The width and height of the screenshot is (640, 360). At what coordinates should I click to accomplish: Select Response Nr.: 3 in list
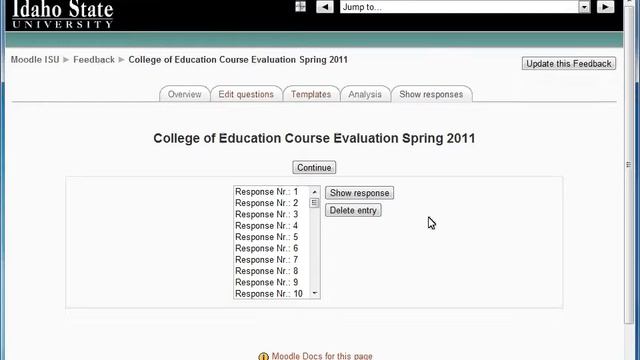(x=271, y=215)
